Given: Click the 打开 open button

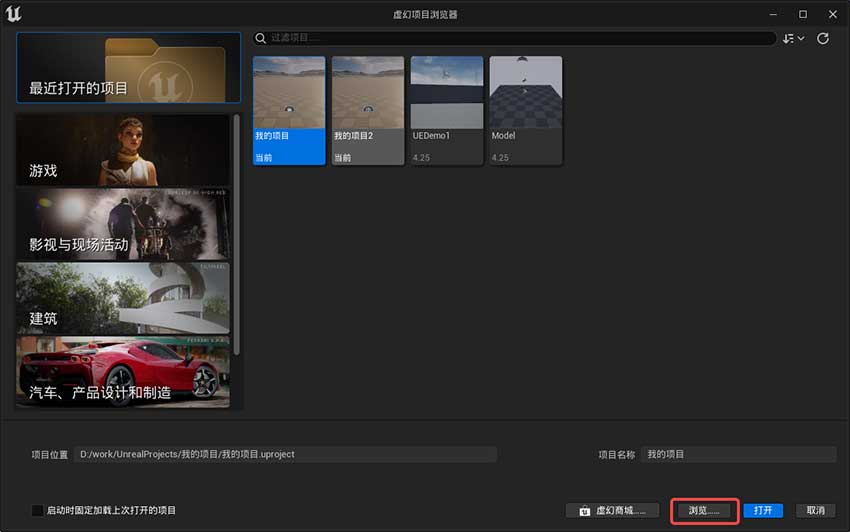Looking at the screenshot, I should [x=763, y=510].
